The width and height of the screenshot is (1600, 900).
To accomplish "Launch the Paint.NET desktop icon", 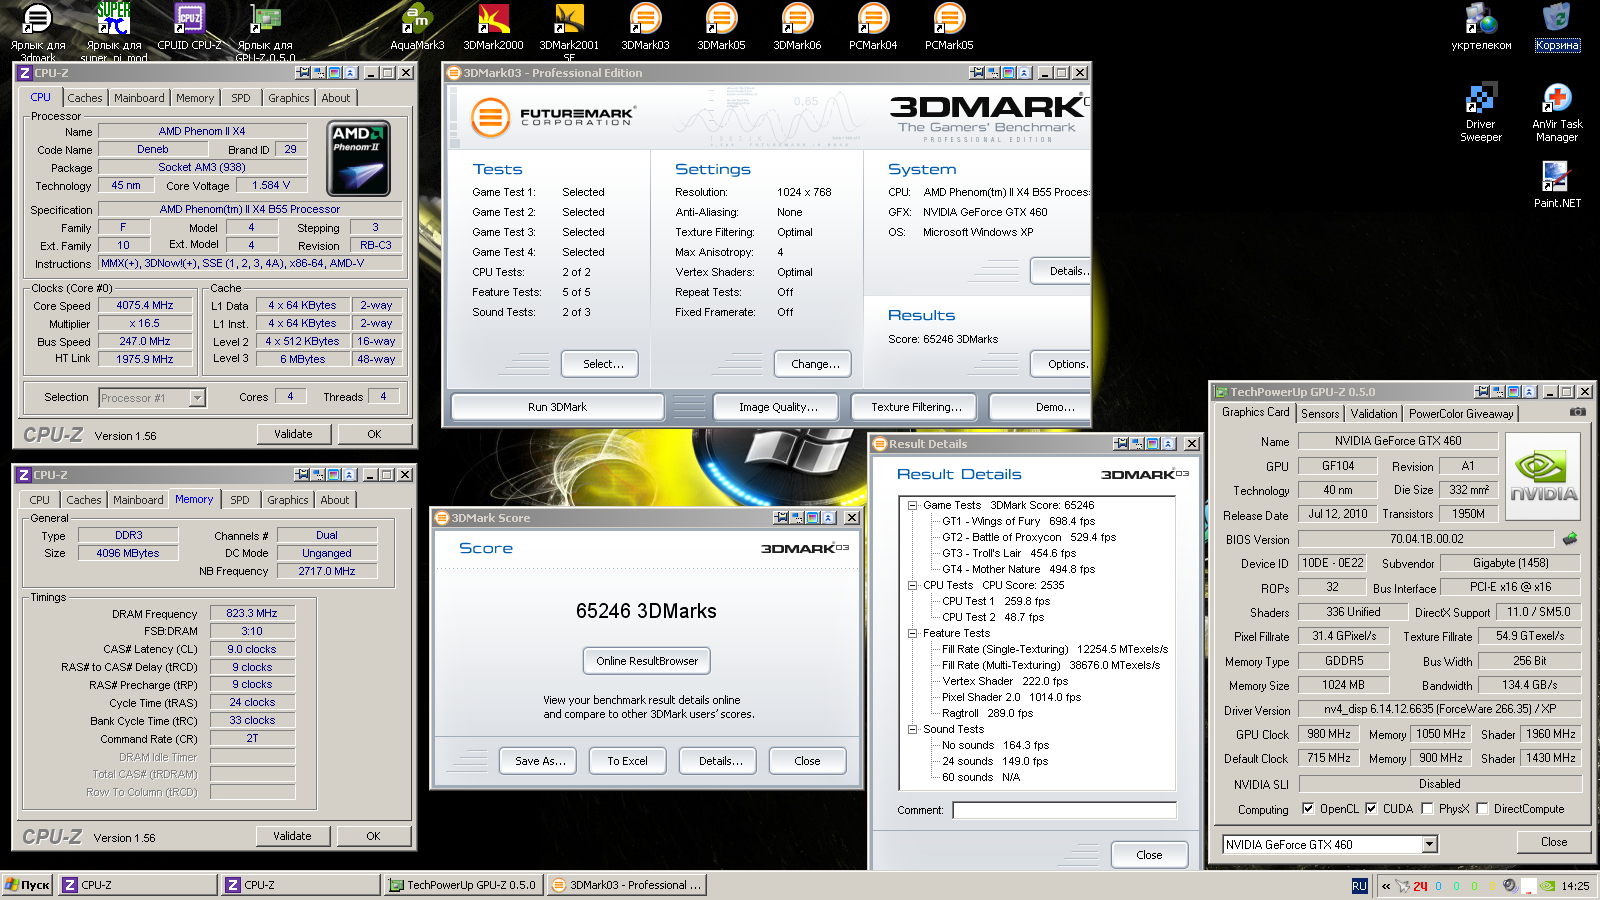I will click(x=1557, y=184).
